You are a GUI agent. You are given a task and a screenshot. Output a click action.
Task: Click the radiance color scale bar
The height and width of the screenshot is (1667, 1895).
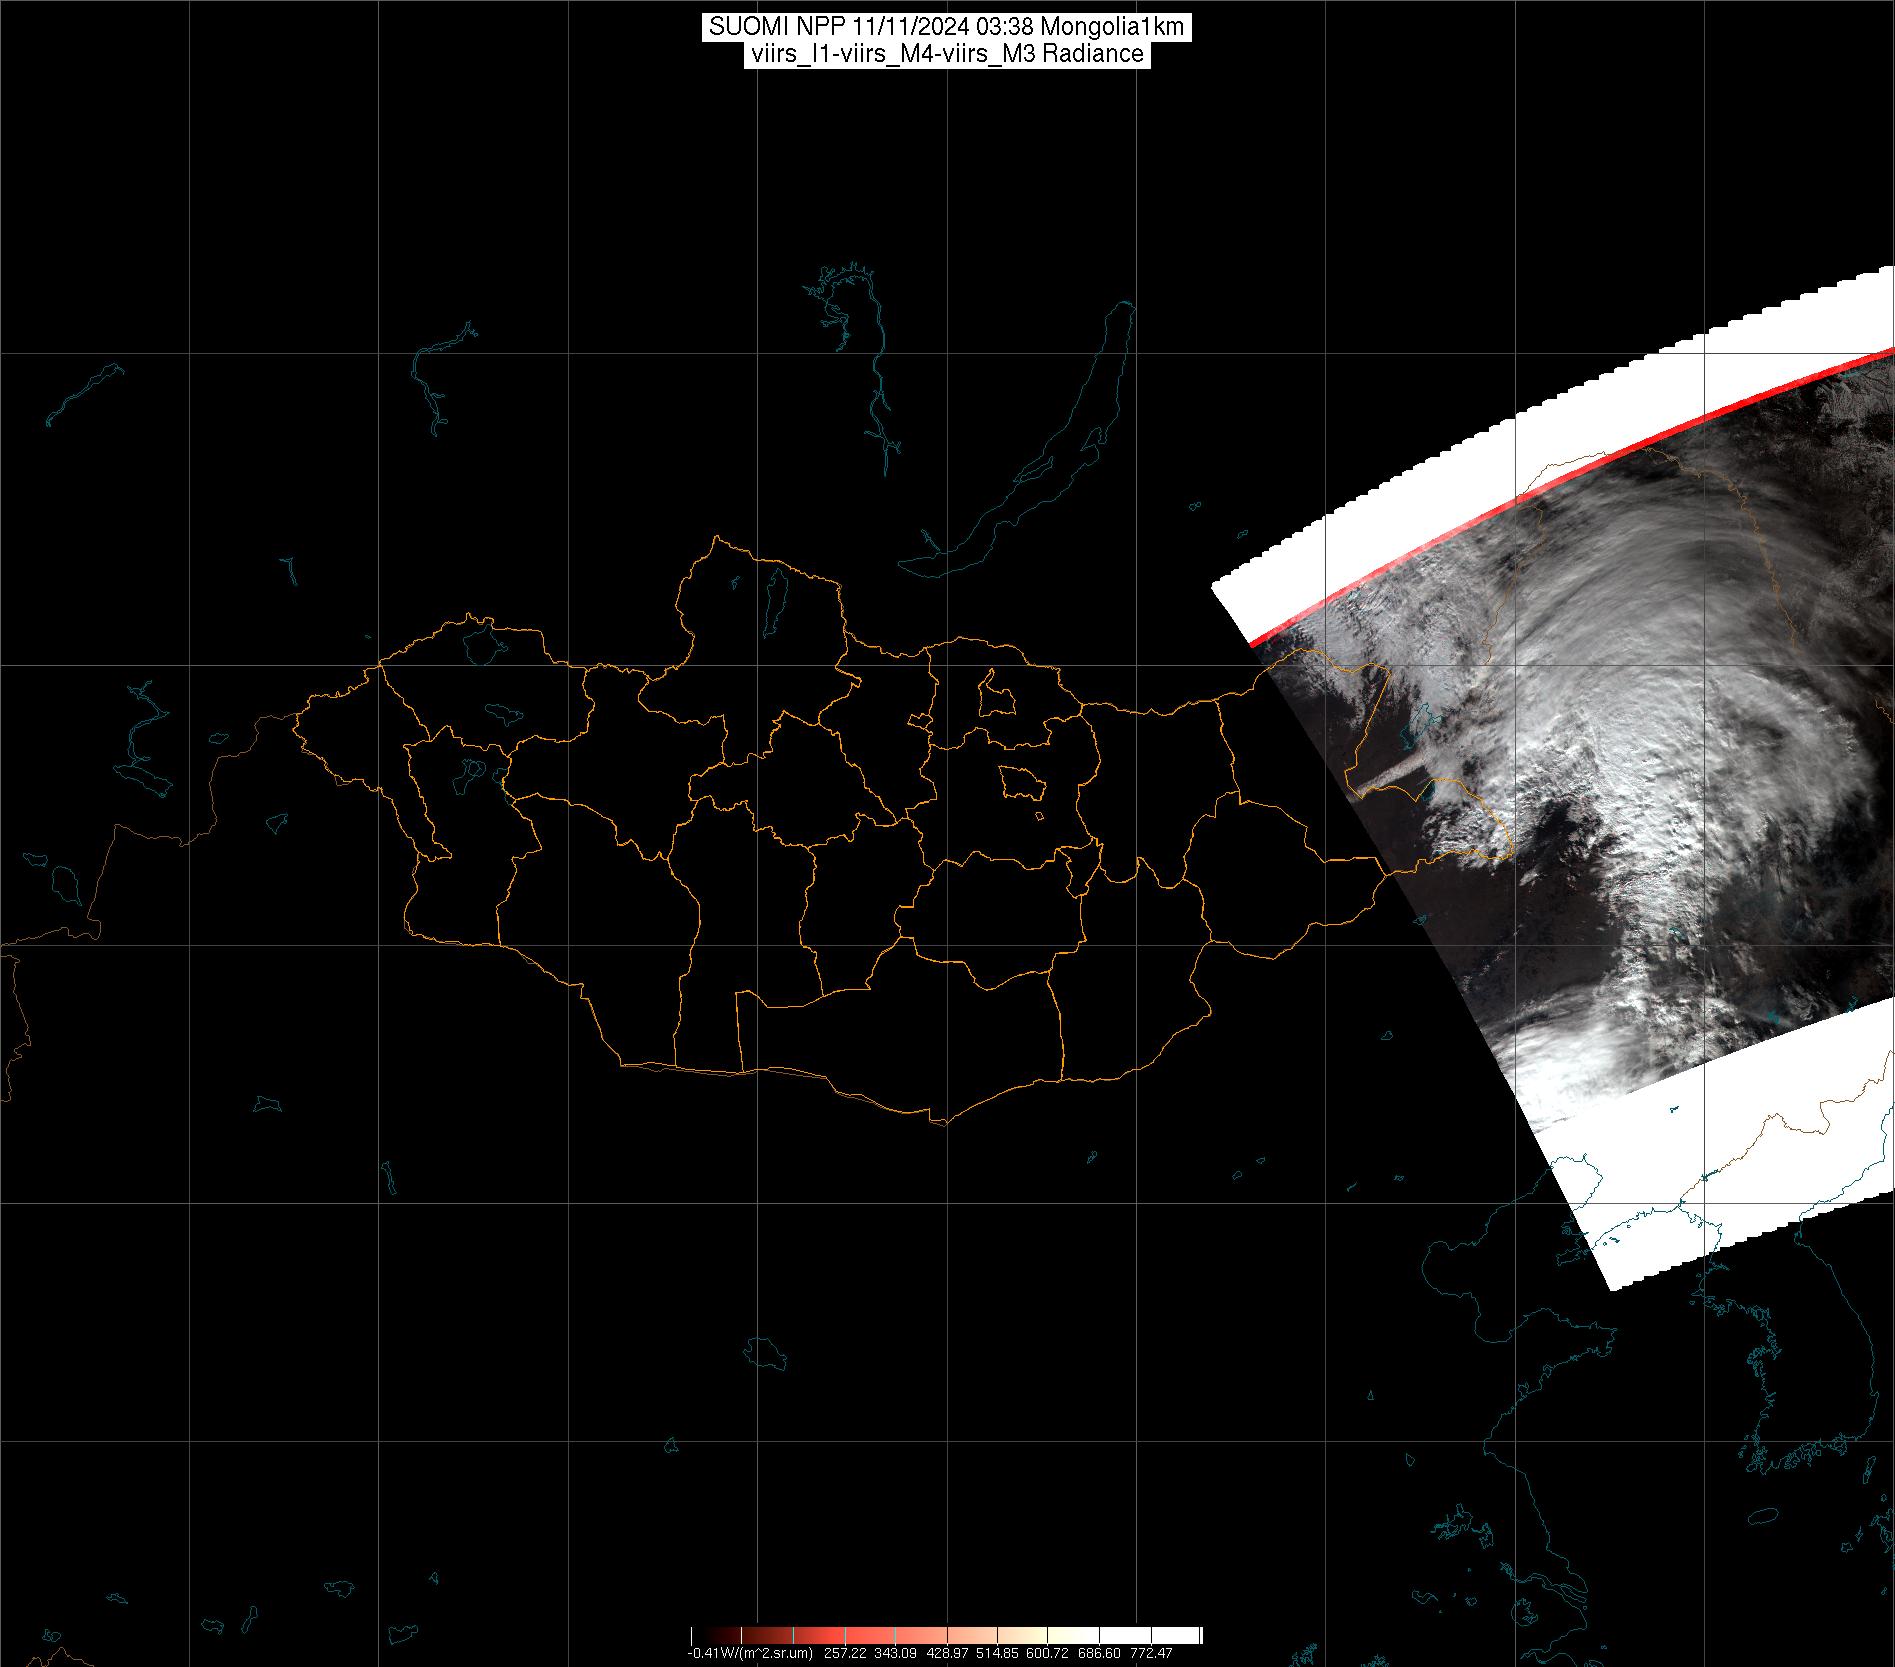[946, 1636]
